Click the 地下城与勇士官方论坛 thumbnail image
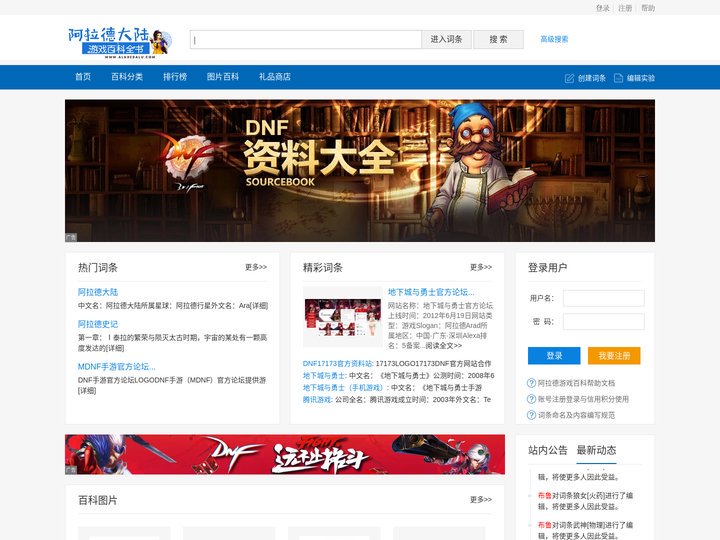 click(x=343, y=317)
